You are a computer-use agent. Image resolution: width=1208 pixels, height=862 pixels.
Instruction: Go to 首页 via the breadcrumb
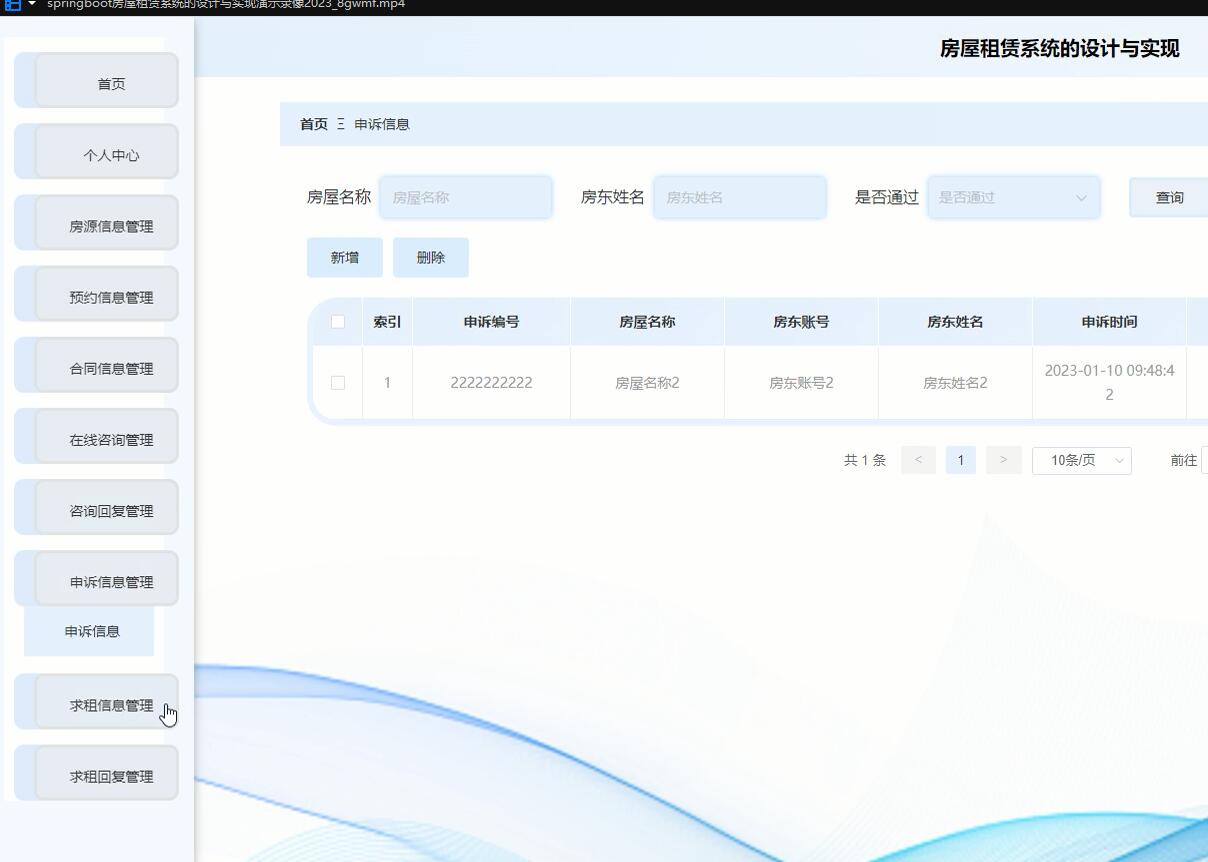coord(314,124)
